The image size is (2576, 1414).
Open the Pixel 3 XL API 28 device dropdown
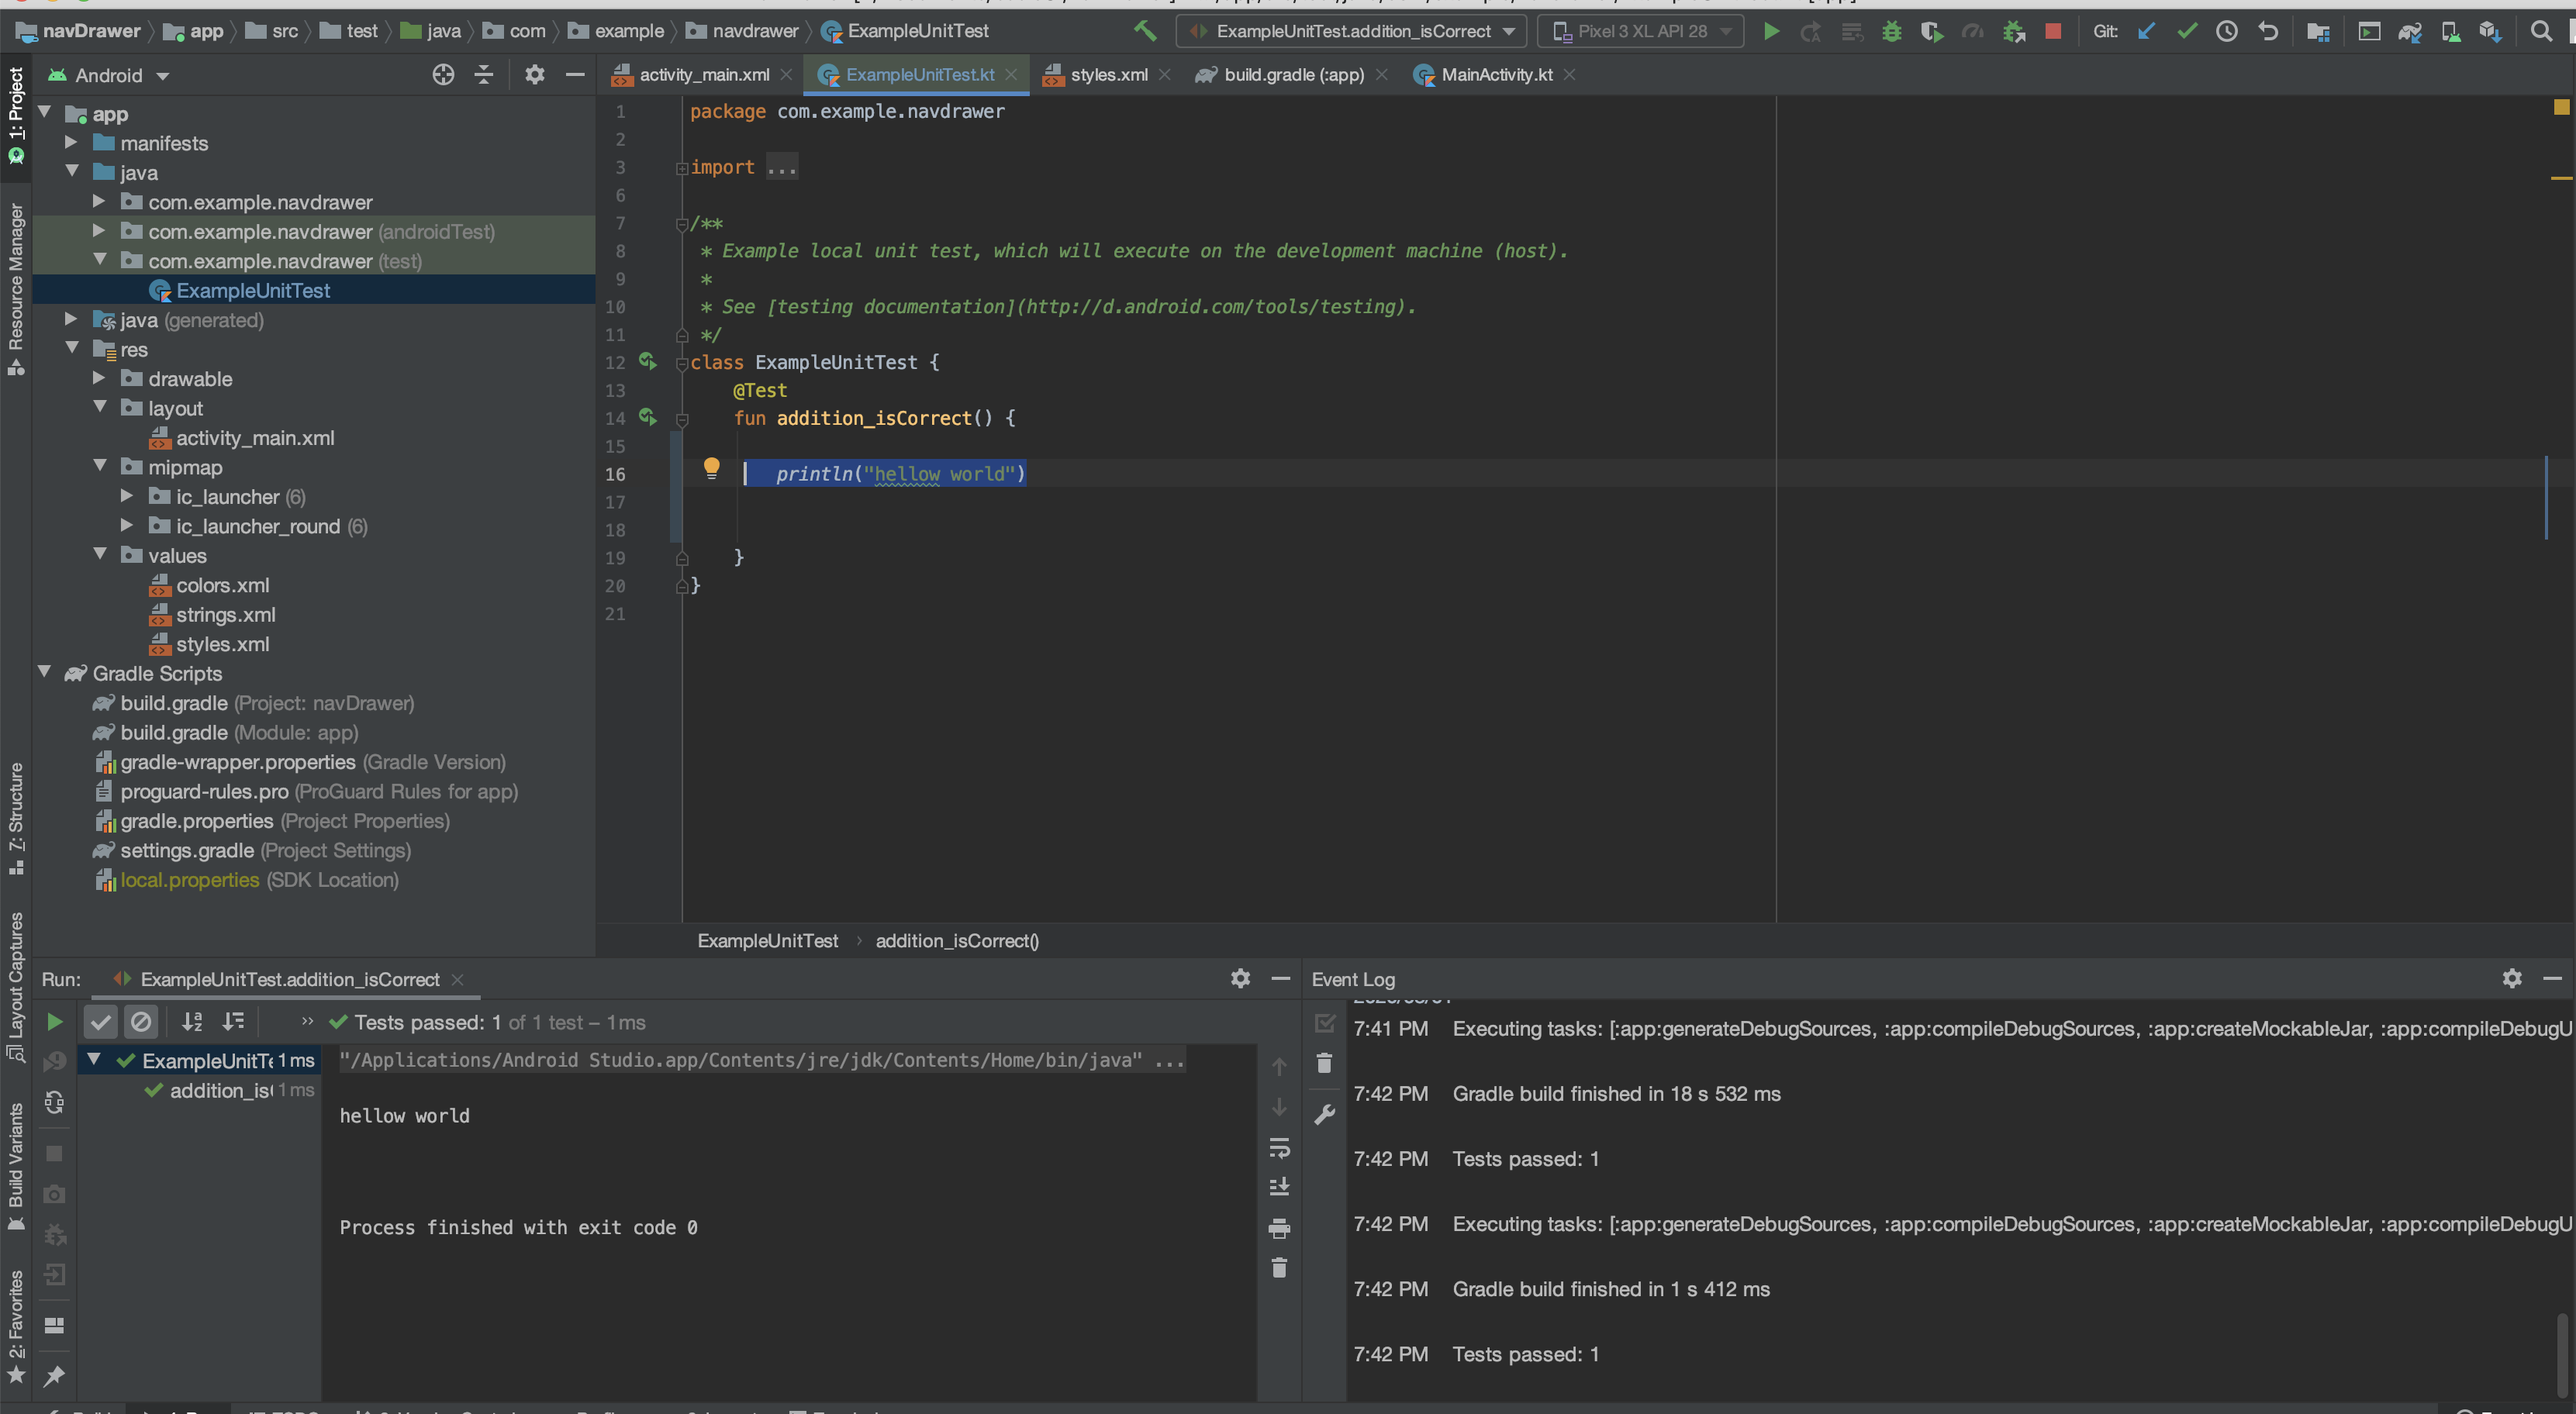click(x=1641, y=31)
